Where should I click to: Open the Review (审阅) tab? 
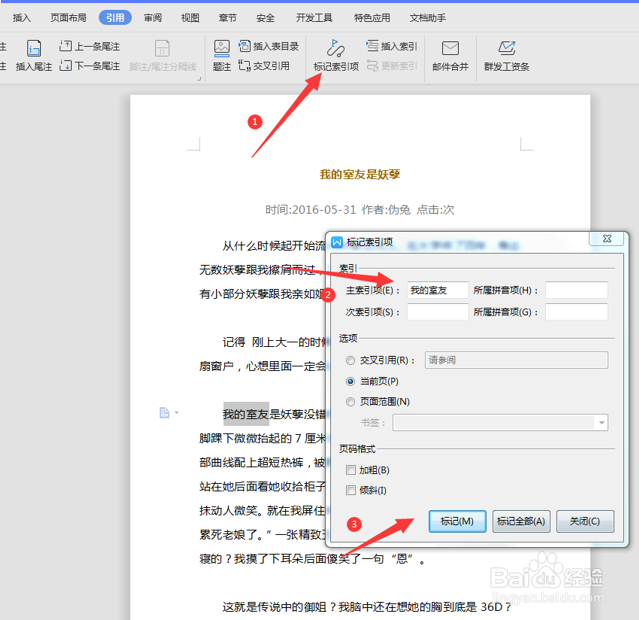coord(153,18)
